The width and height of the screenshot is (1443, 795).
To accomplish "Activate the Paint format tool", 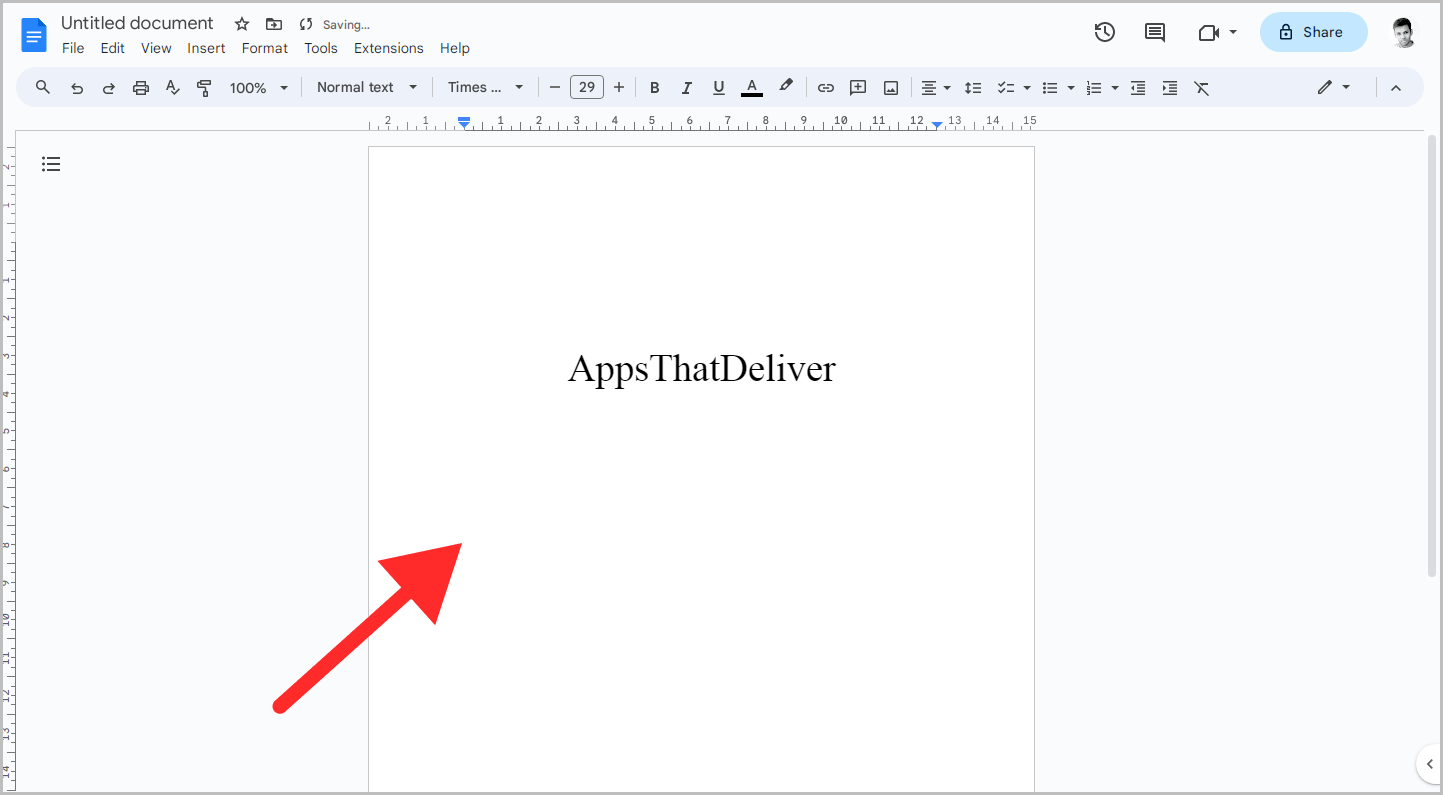I will pyautogui.click(x=204, y=87).
